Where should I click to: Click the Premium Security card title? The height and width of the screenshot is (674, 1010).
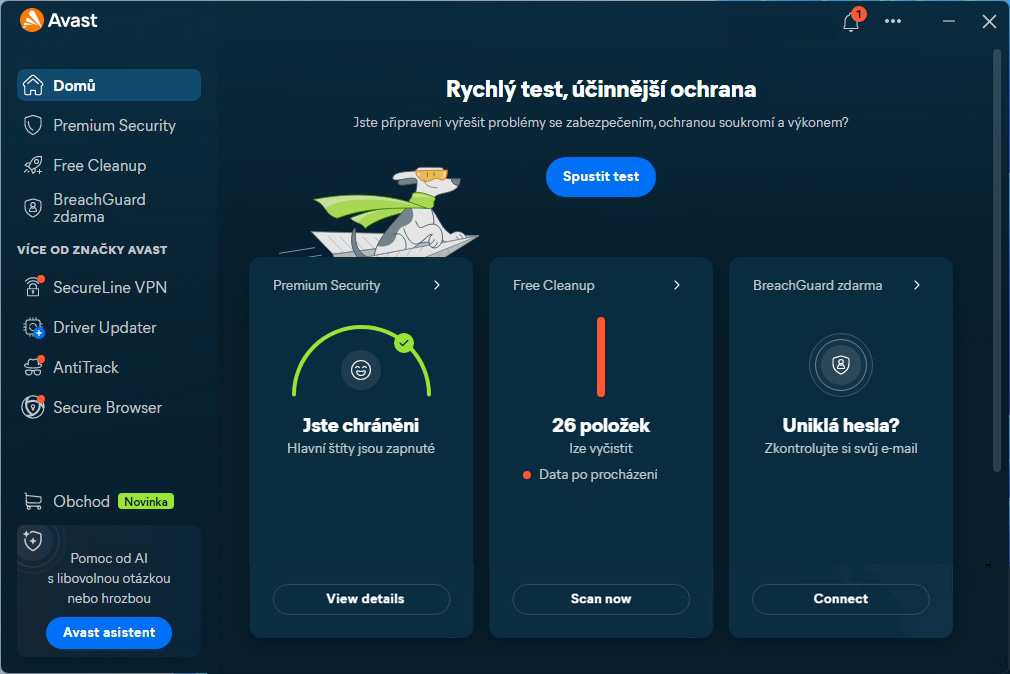pos(327,285)
